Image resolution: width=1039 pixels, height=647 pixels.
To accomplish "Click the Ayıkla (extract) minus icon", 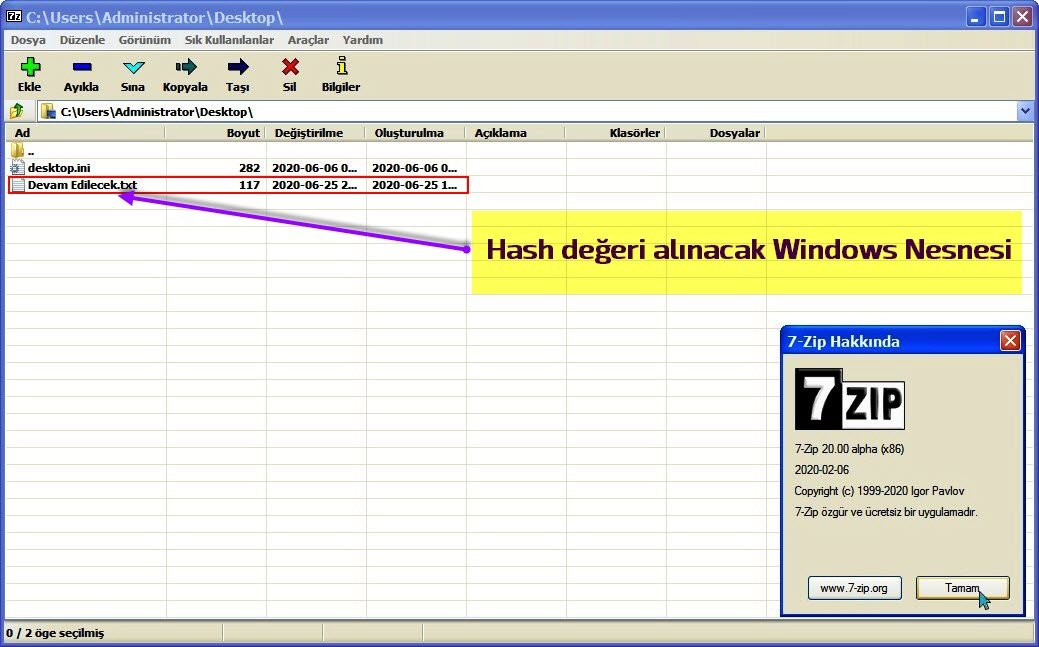I will (82, 67).
